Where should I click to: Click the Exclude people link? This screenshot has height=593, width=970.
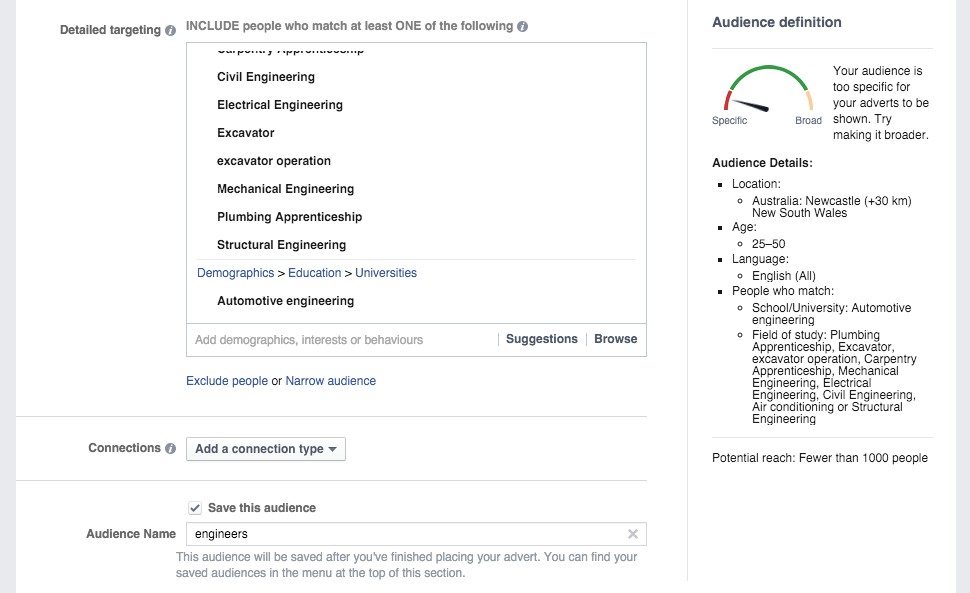[x=227, y=381]
